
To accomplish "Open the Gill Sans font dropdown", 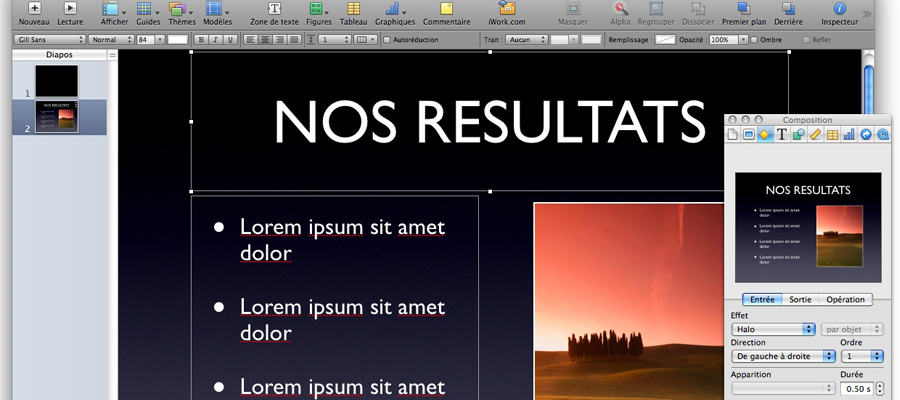I will click(x=49, y=40).
